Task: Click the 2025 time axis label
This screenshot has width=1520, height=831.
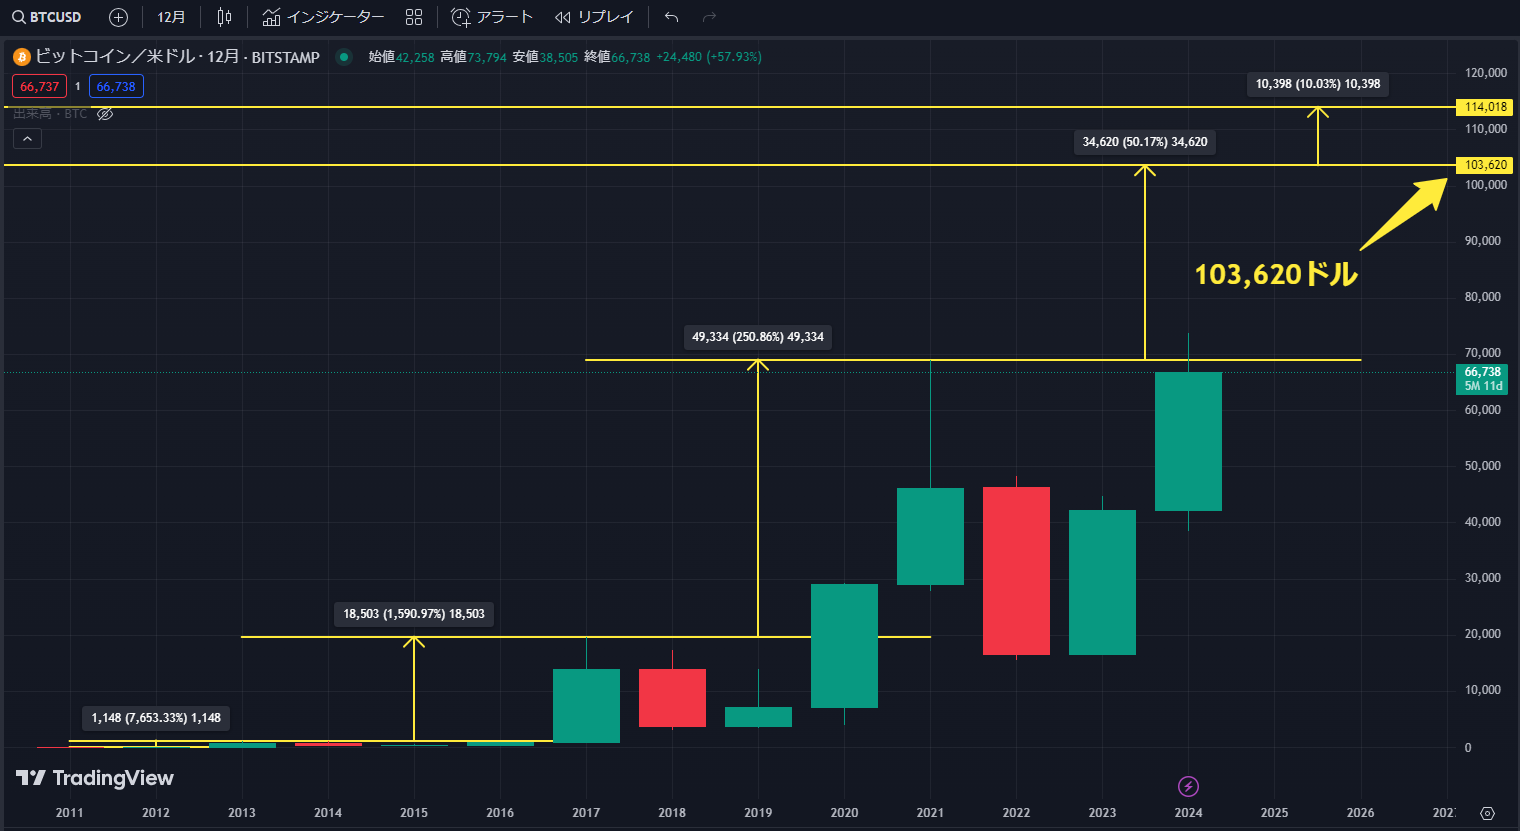Action: tap(1274, 813)
